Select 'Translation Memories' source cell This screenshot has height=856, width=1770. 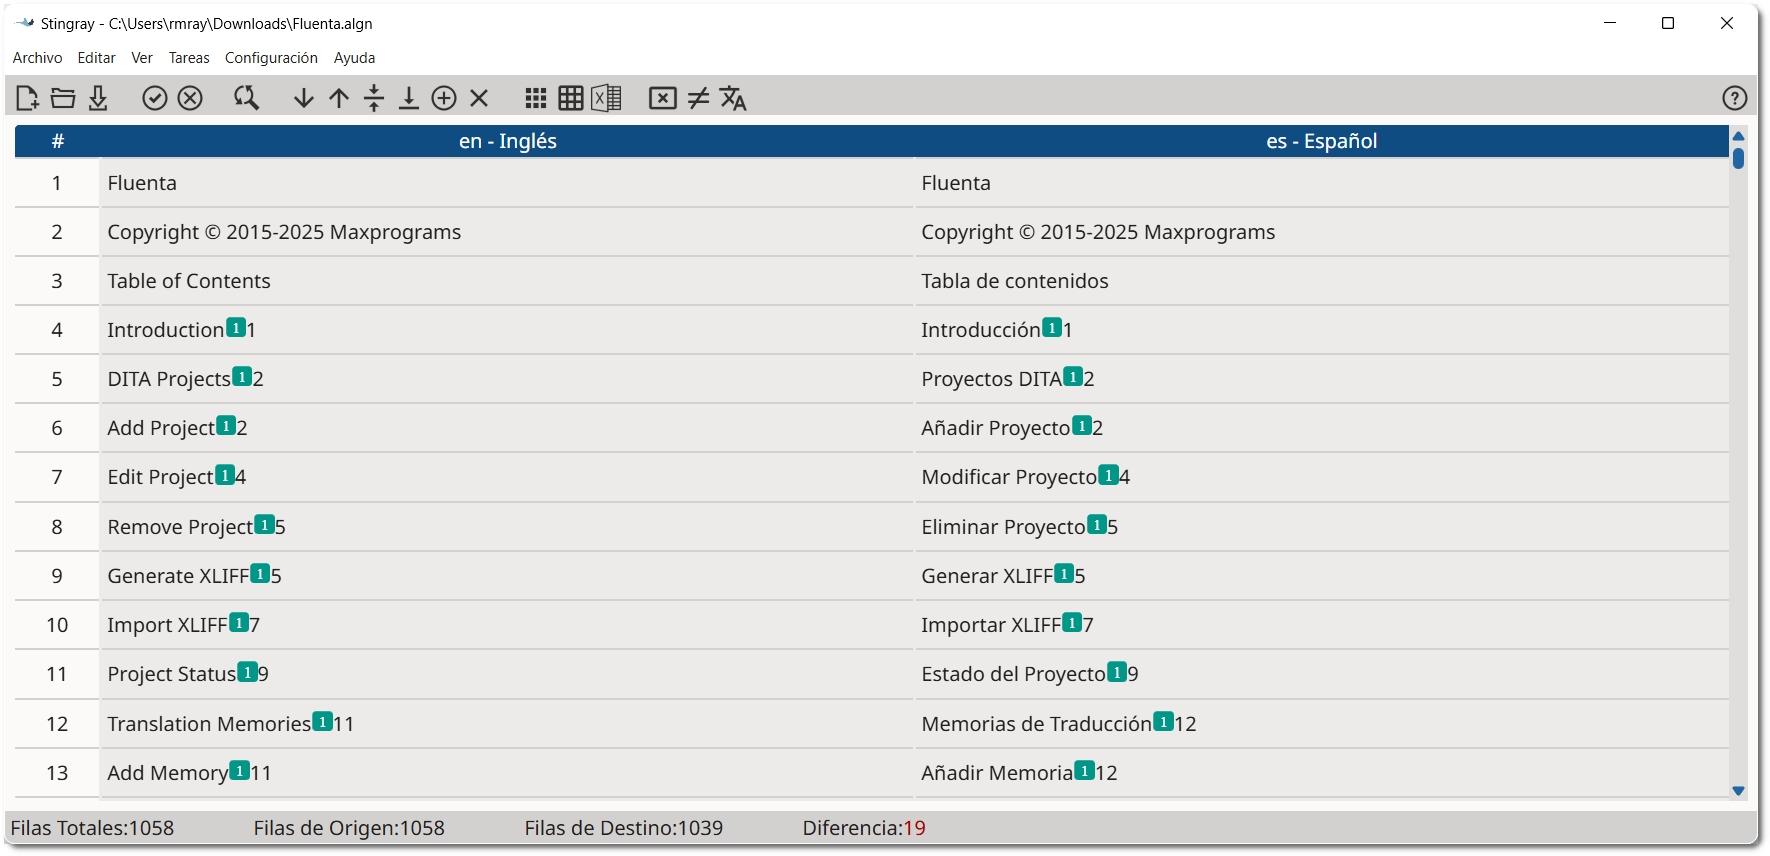click(507, 724)
